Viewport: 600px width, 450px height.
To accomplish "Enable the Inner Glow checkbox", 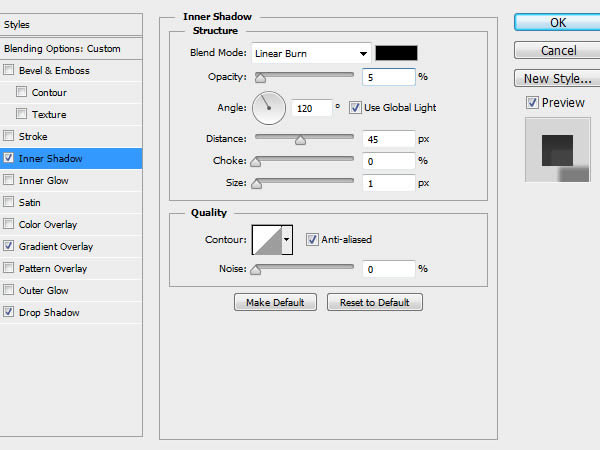I will coord(8,180).
